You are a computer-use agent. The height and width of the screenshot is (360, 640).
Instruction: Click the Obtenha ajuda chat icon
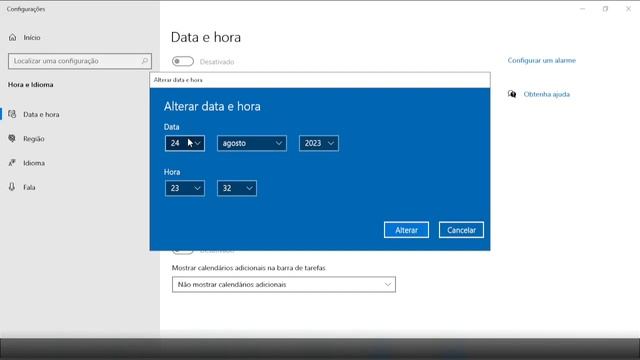[512, 94]
